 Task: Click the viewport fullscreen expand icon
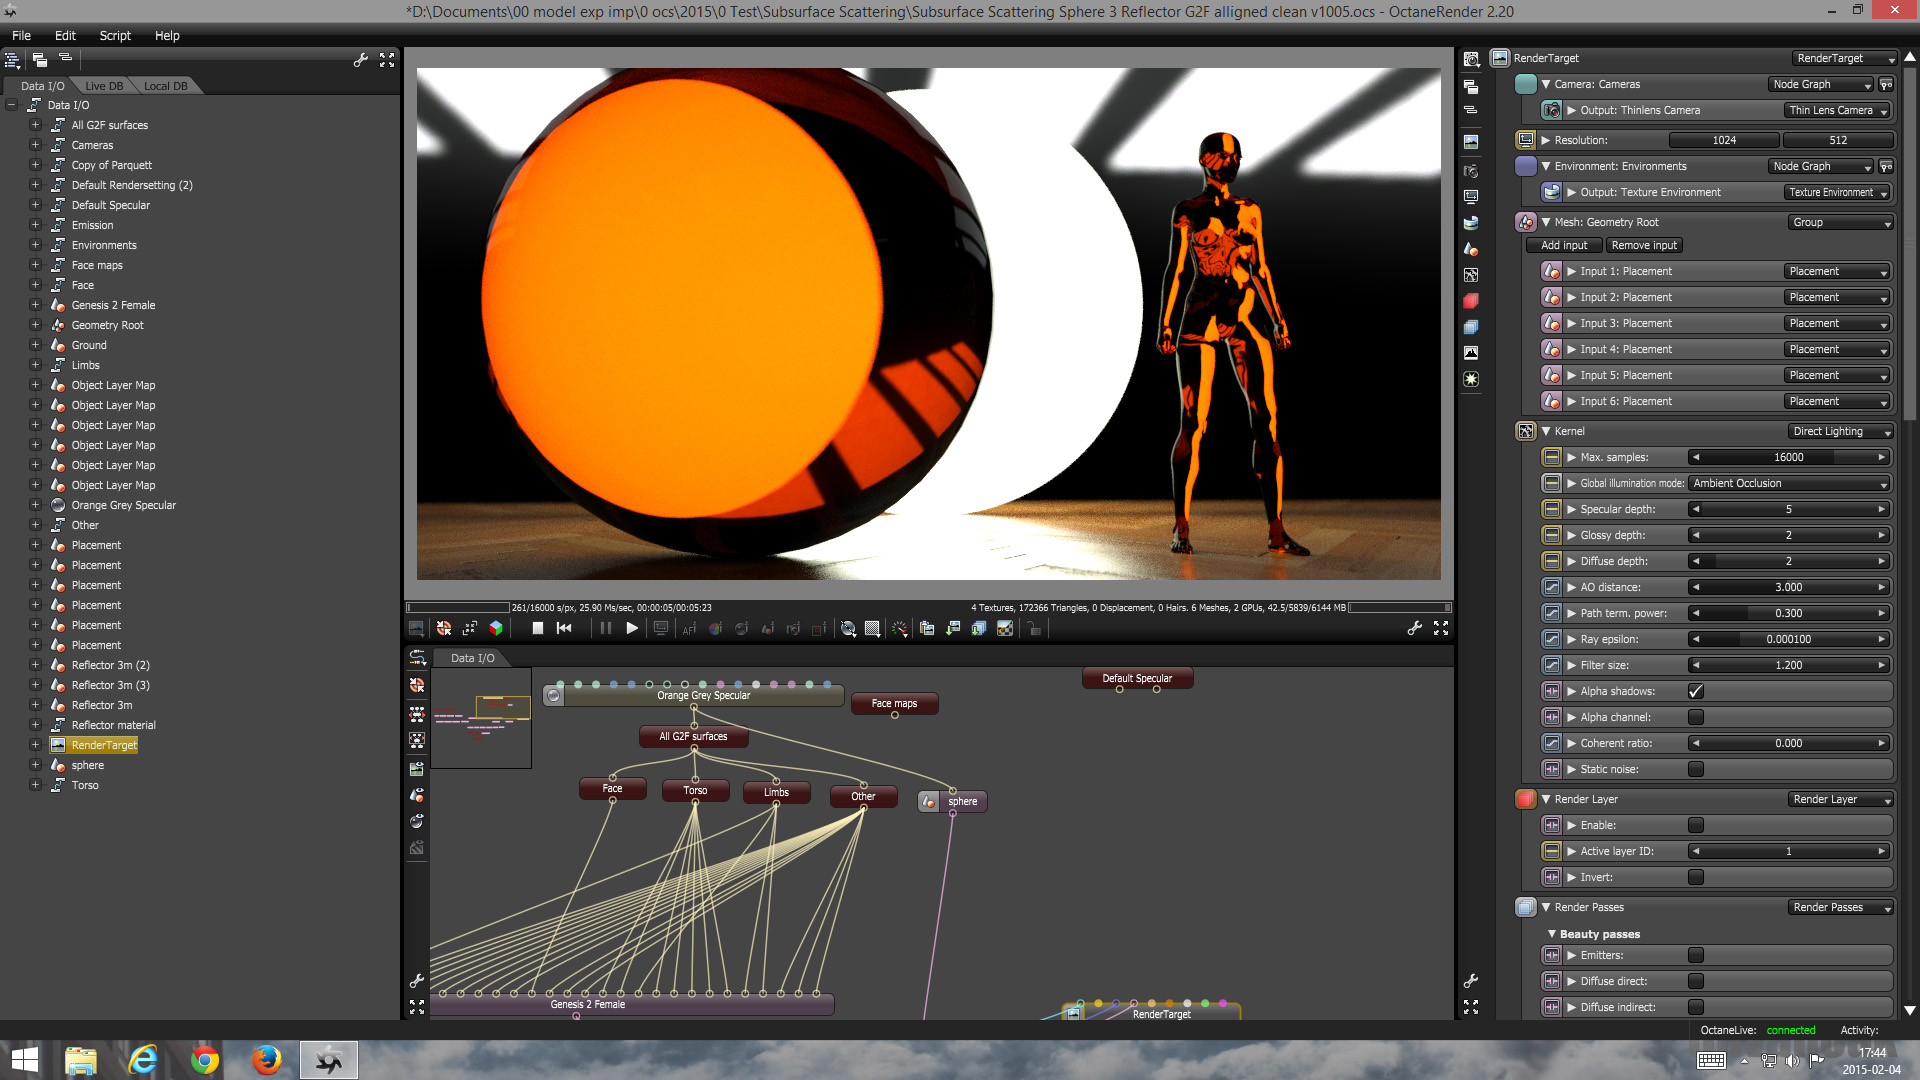pos(1441,628)
